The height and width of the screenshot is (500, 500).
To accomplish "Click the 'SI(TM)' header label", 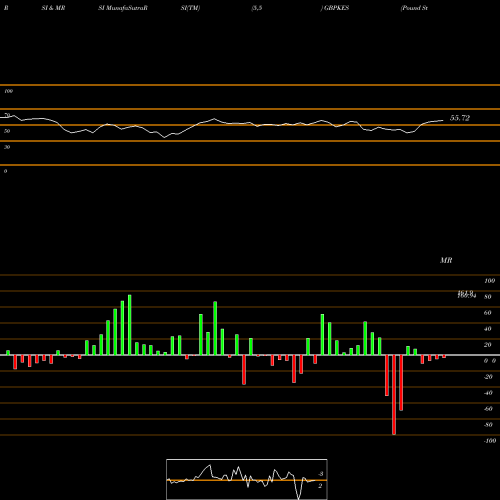I will point(190,8).
